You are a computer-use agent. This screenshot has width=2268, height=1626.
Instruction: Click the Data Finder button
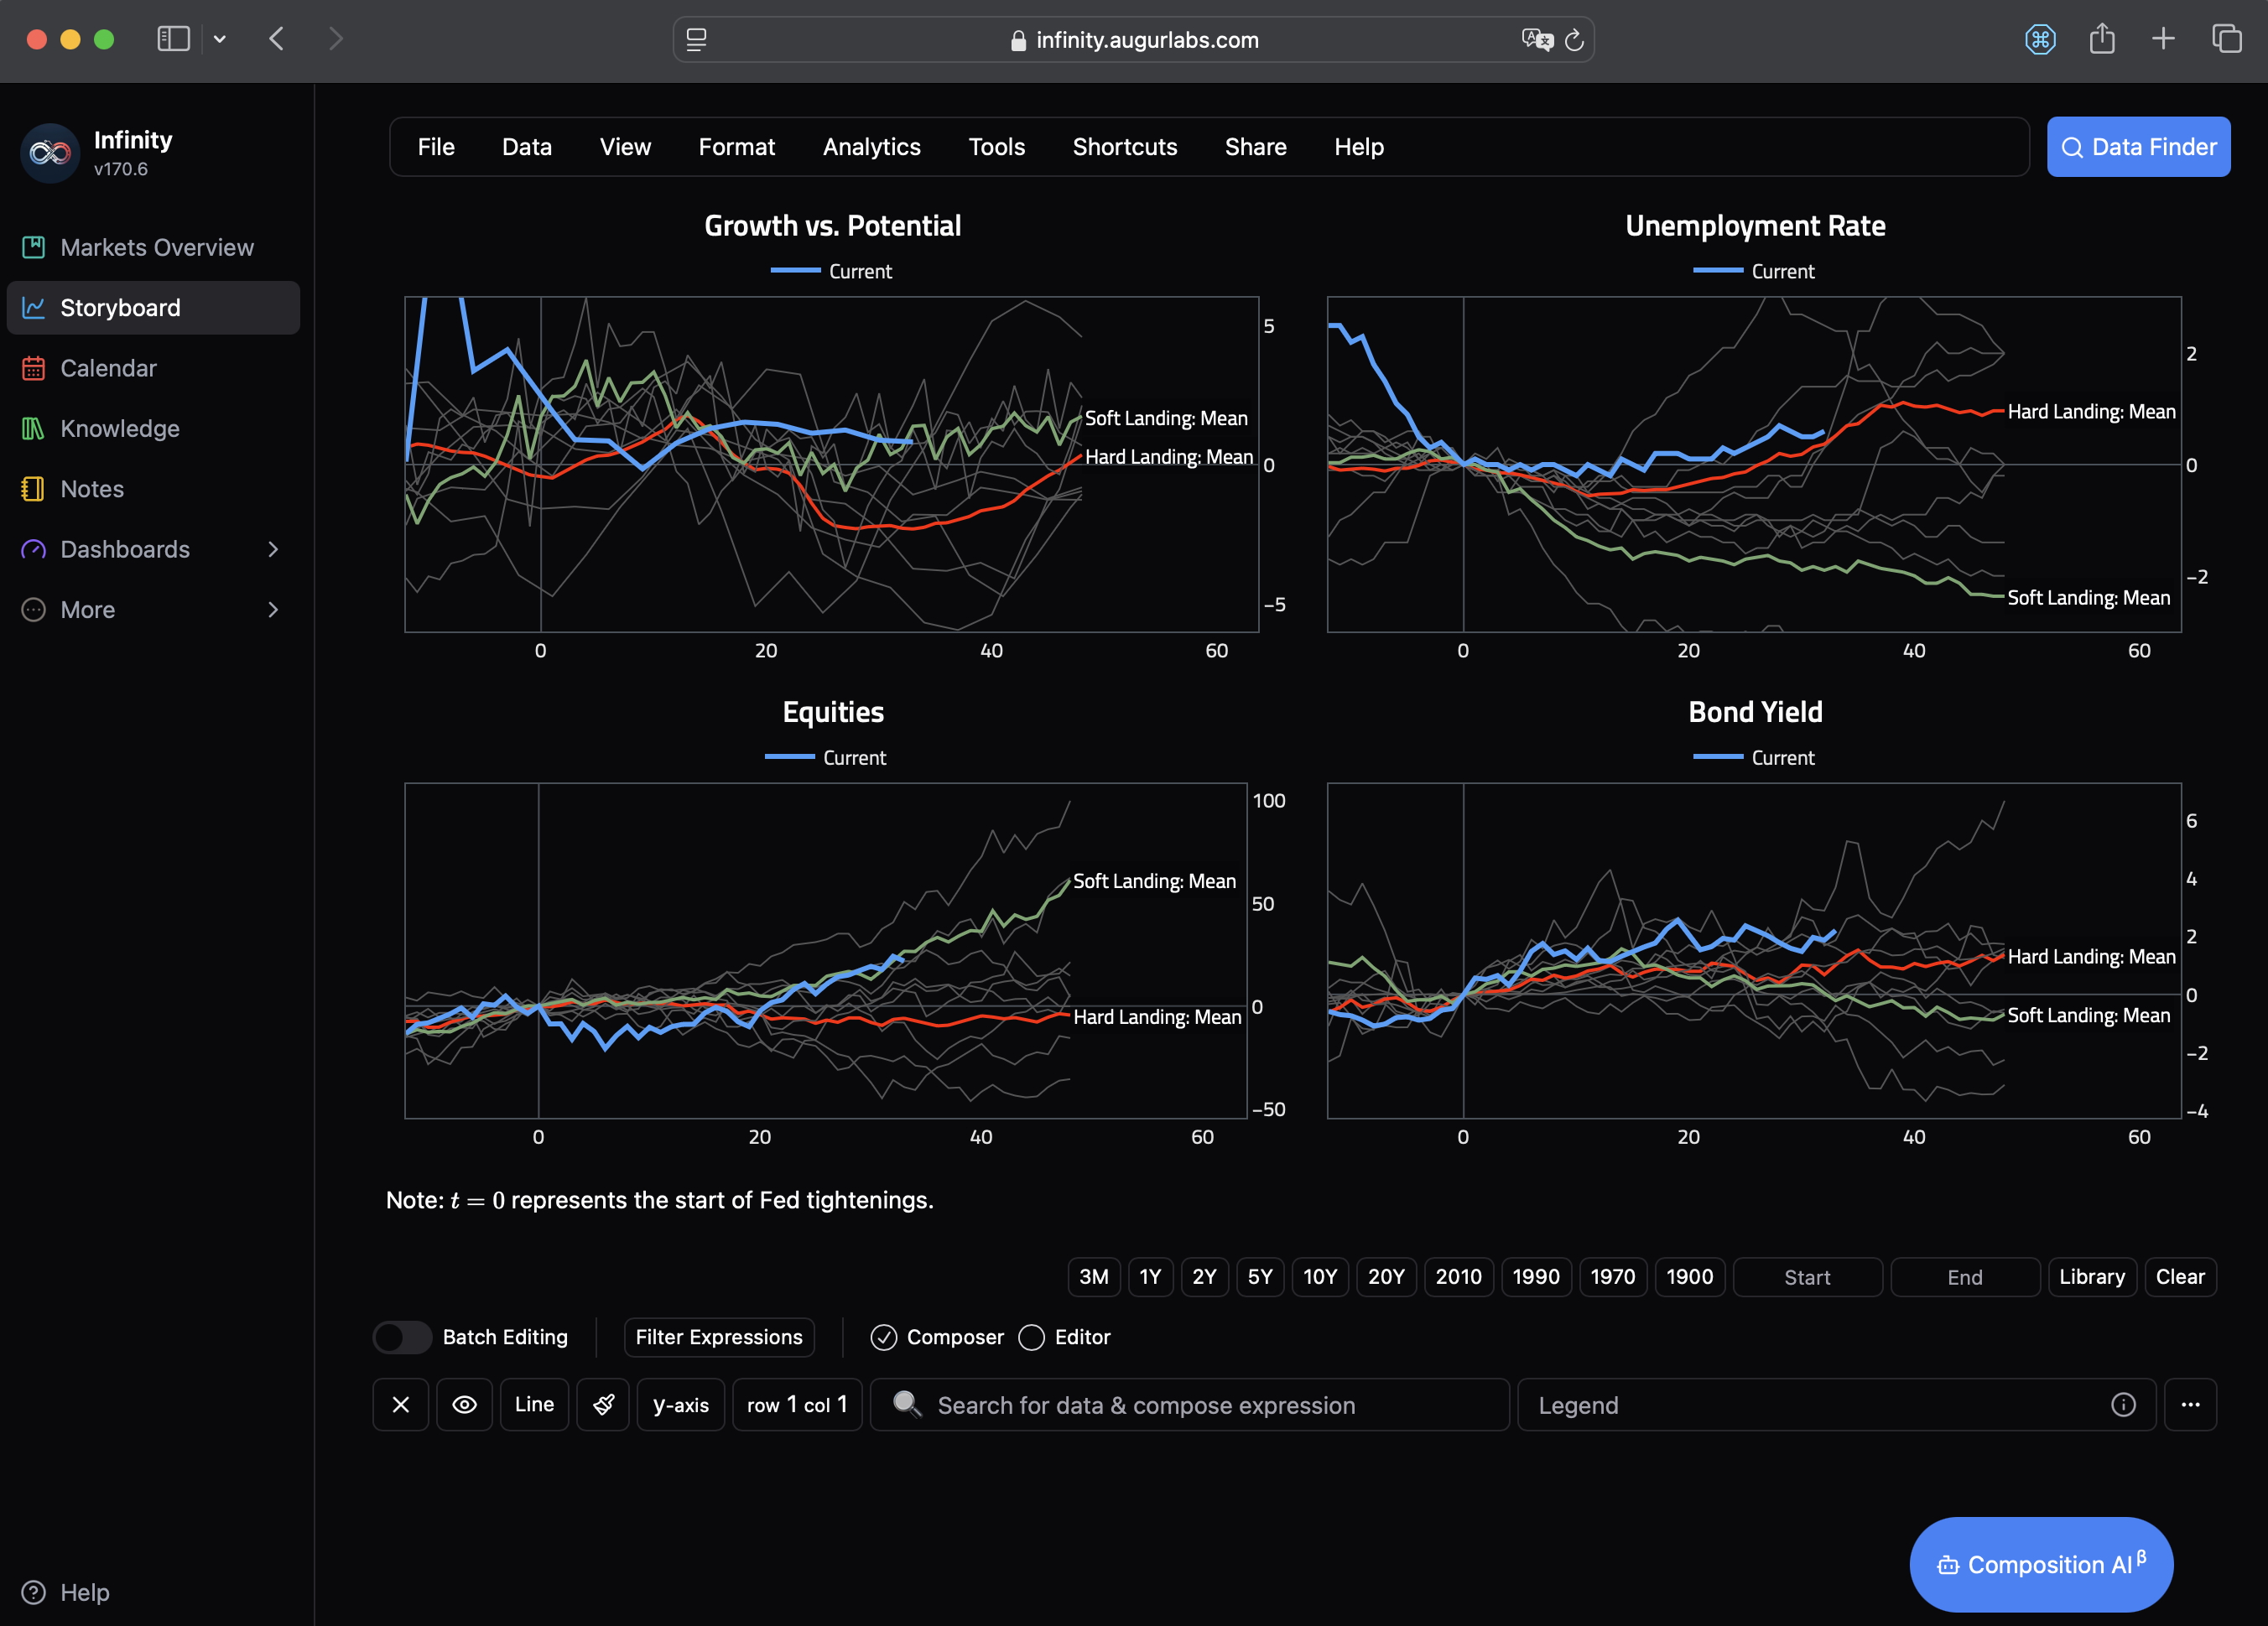click(x=2138, y=147)
